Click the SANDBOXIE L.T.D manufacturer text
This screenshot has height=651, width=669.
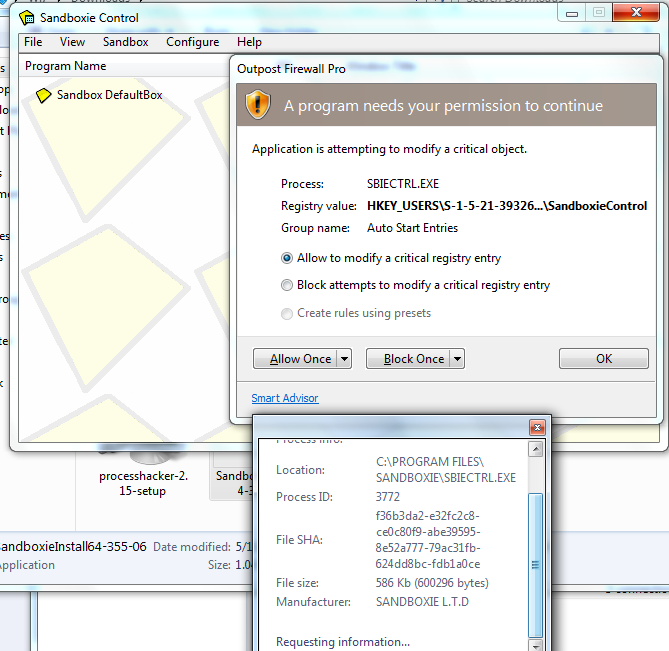(x=422, y=602)
